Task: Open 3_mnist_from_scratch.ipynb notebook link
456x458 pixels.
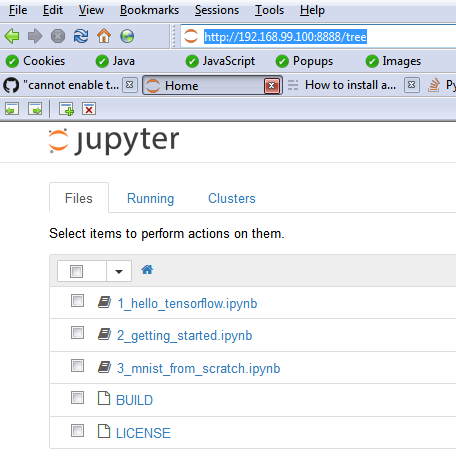Action: (199, 369)
